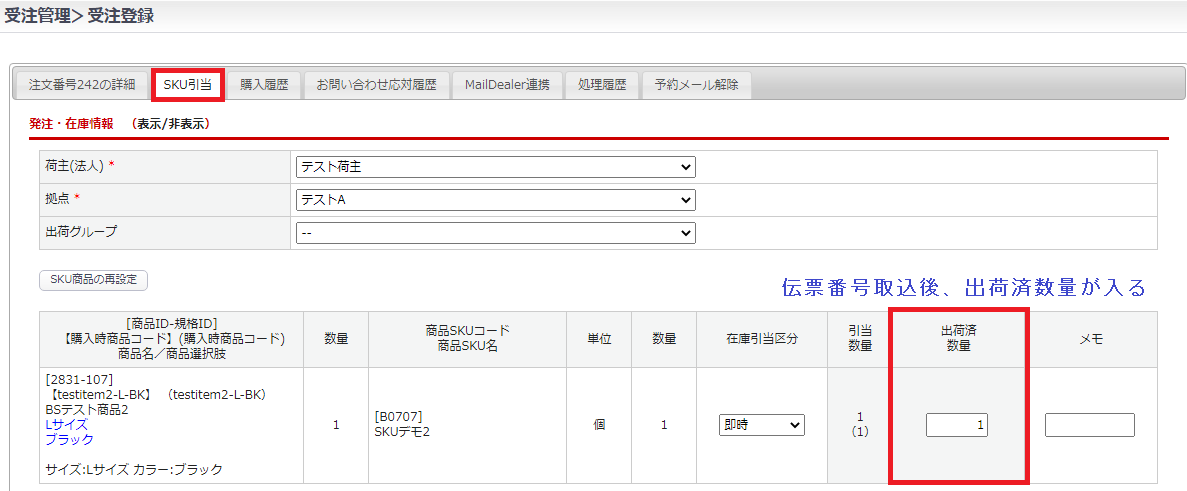
Task: Go to the お問い合わせ応対履歴 tab
Action: (376, 85)
